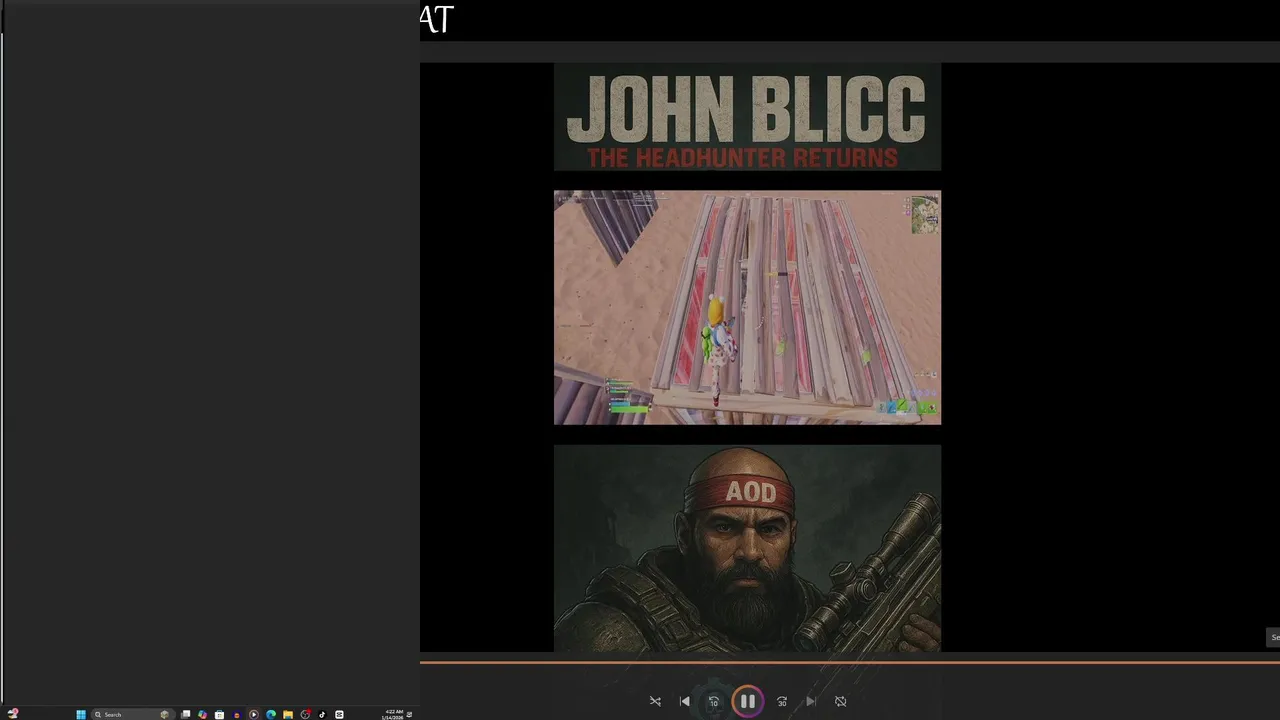The height and width of the screenshot is (720, 1280).
Task: Open the CapCut icon on the taskbar
Action: [x=339, y=714]
